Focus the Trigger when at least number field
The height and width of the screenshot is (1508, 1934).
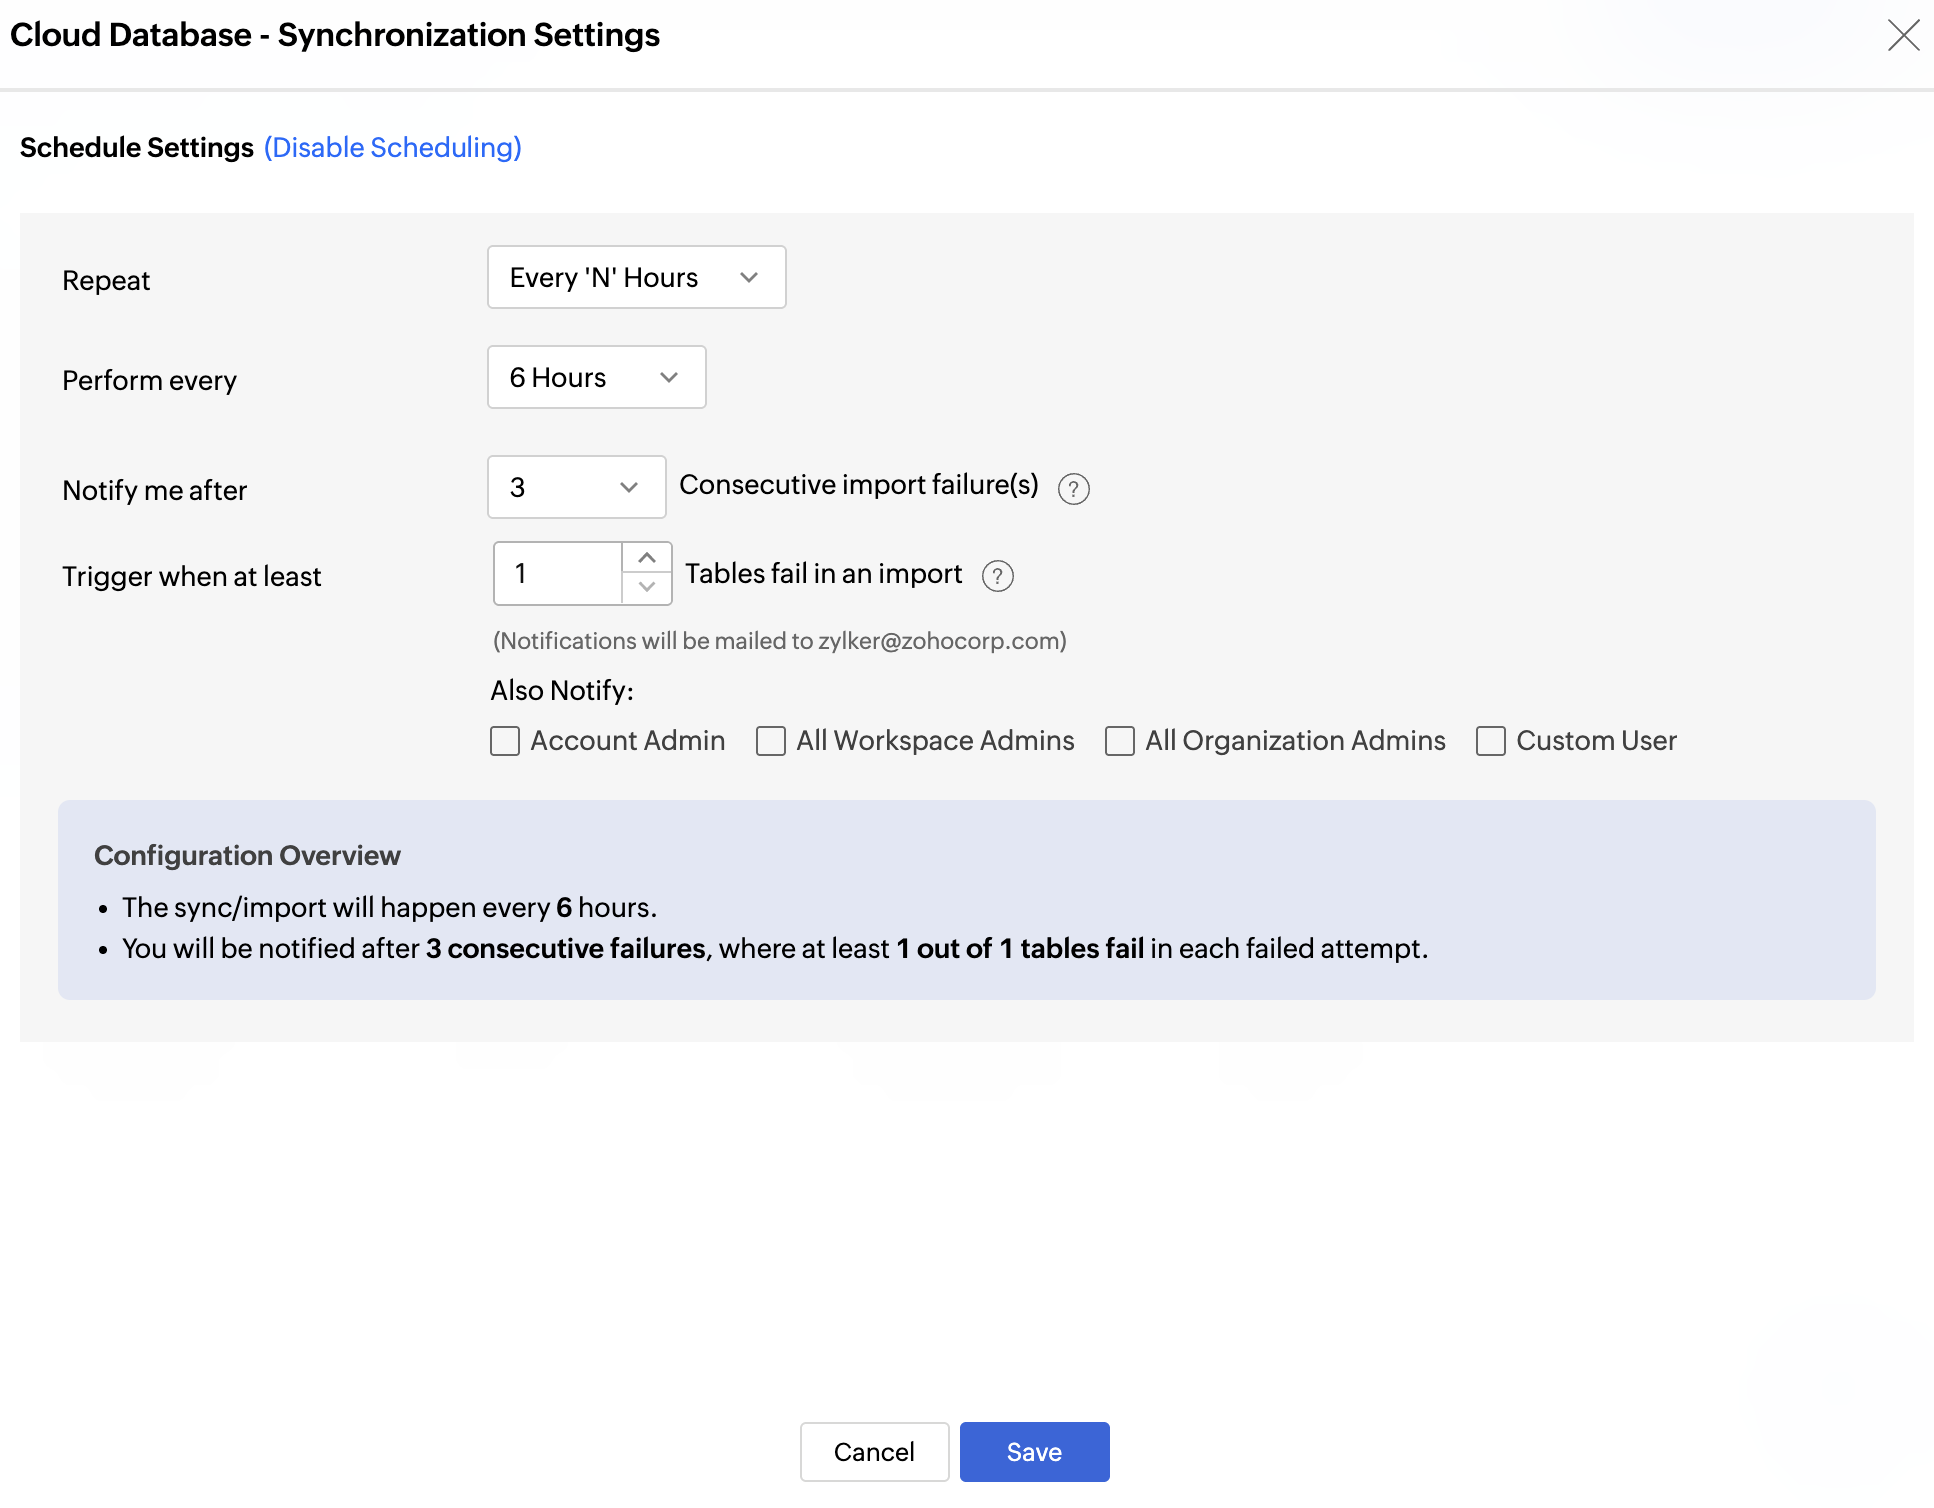558,573
